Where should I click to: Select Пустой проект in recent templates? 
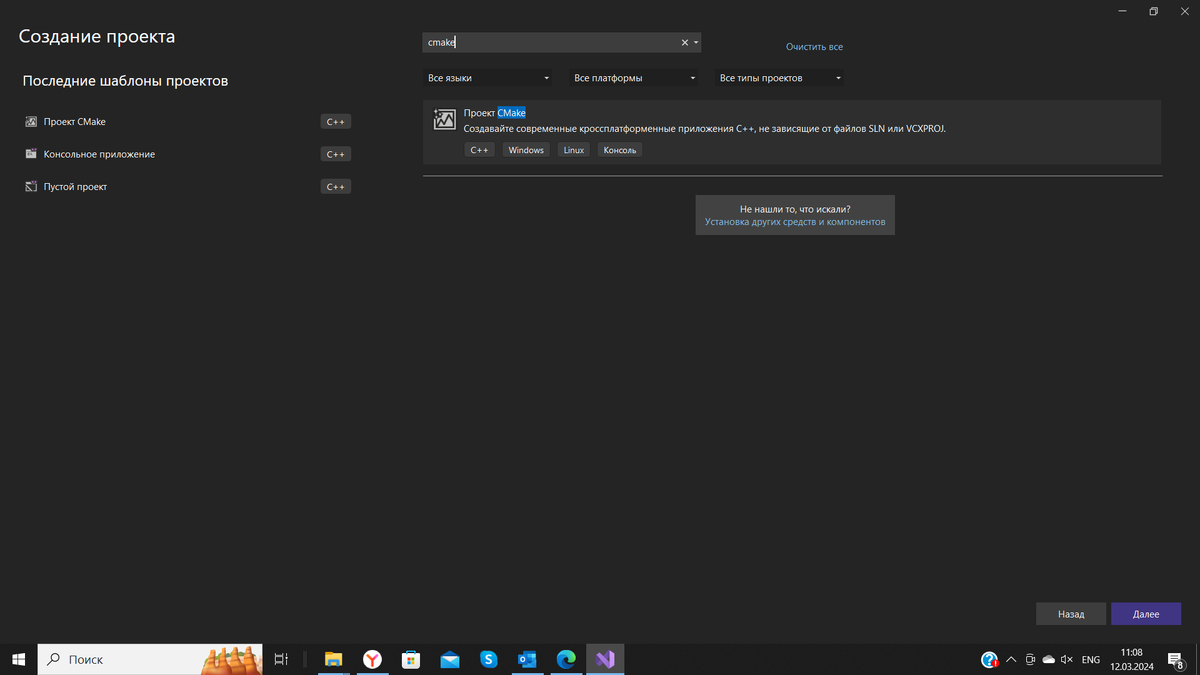pyautogui.click(x=75, y=187)
